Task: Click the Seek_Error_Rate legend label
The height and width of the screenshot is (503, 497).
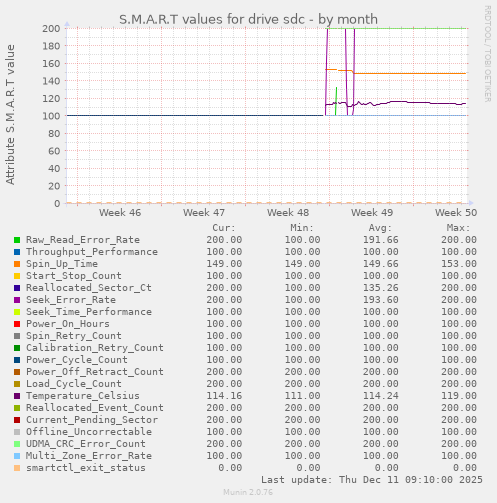Action: tap(71, 300)
